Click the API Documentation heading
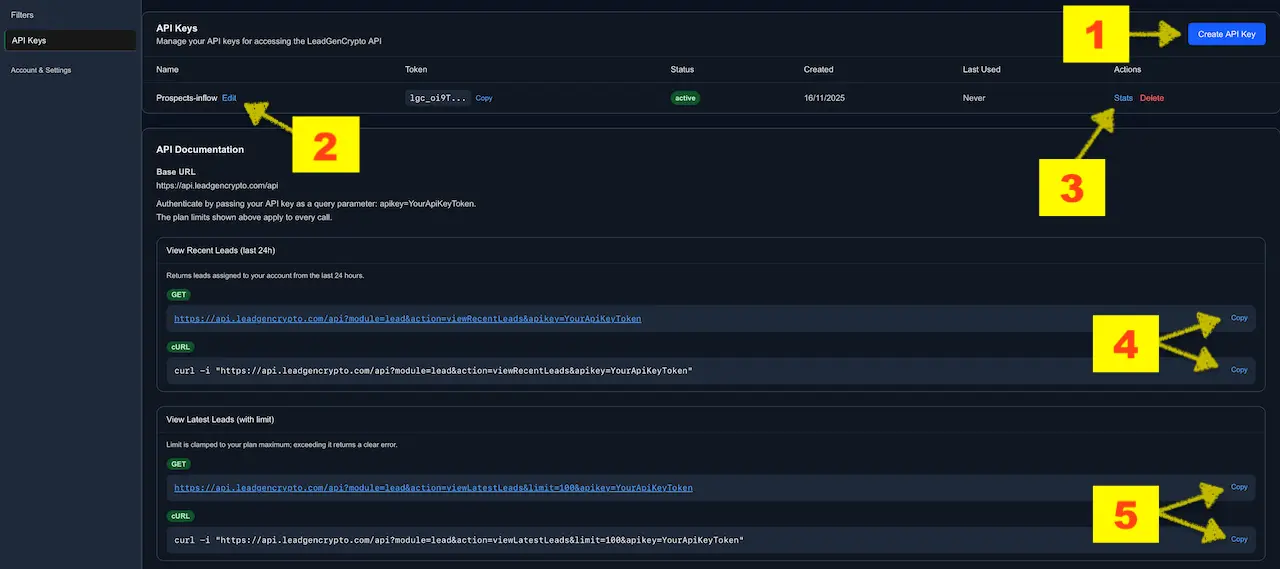The width and height of the screenshot is (1280, 569). click(x=200, y=150)
